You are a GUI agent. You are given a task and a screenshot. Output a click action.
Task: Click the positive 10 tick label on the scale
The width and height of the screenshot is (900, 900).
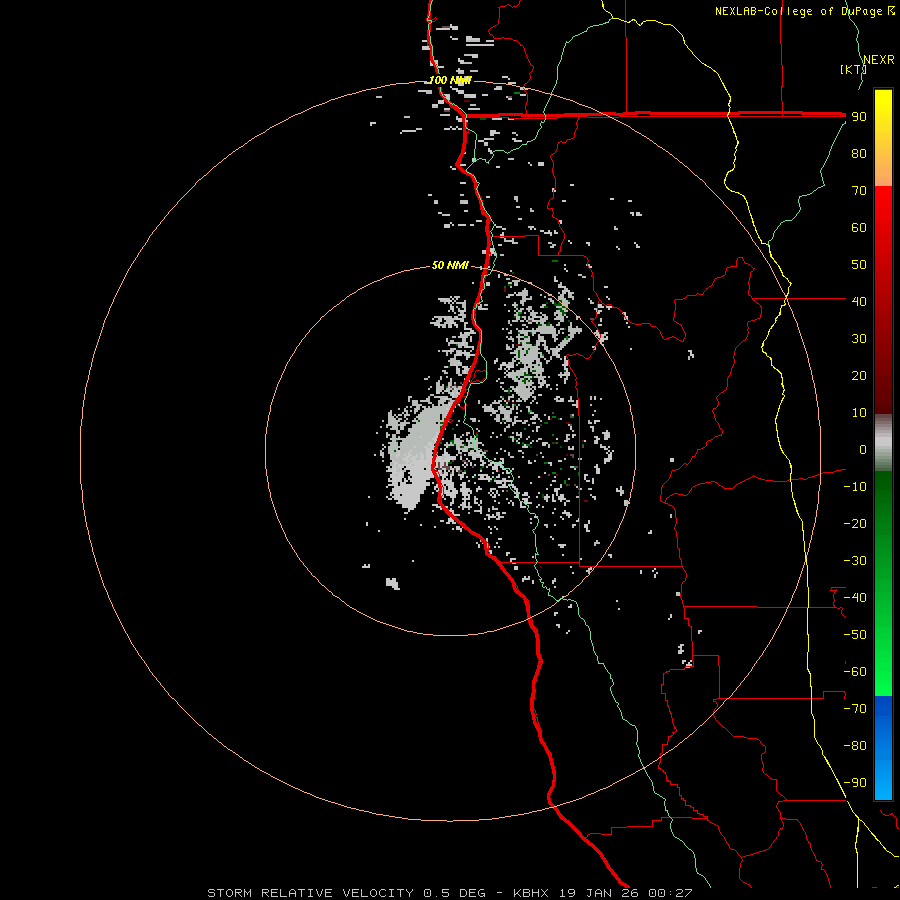(x=859, y=413)
